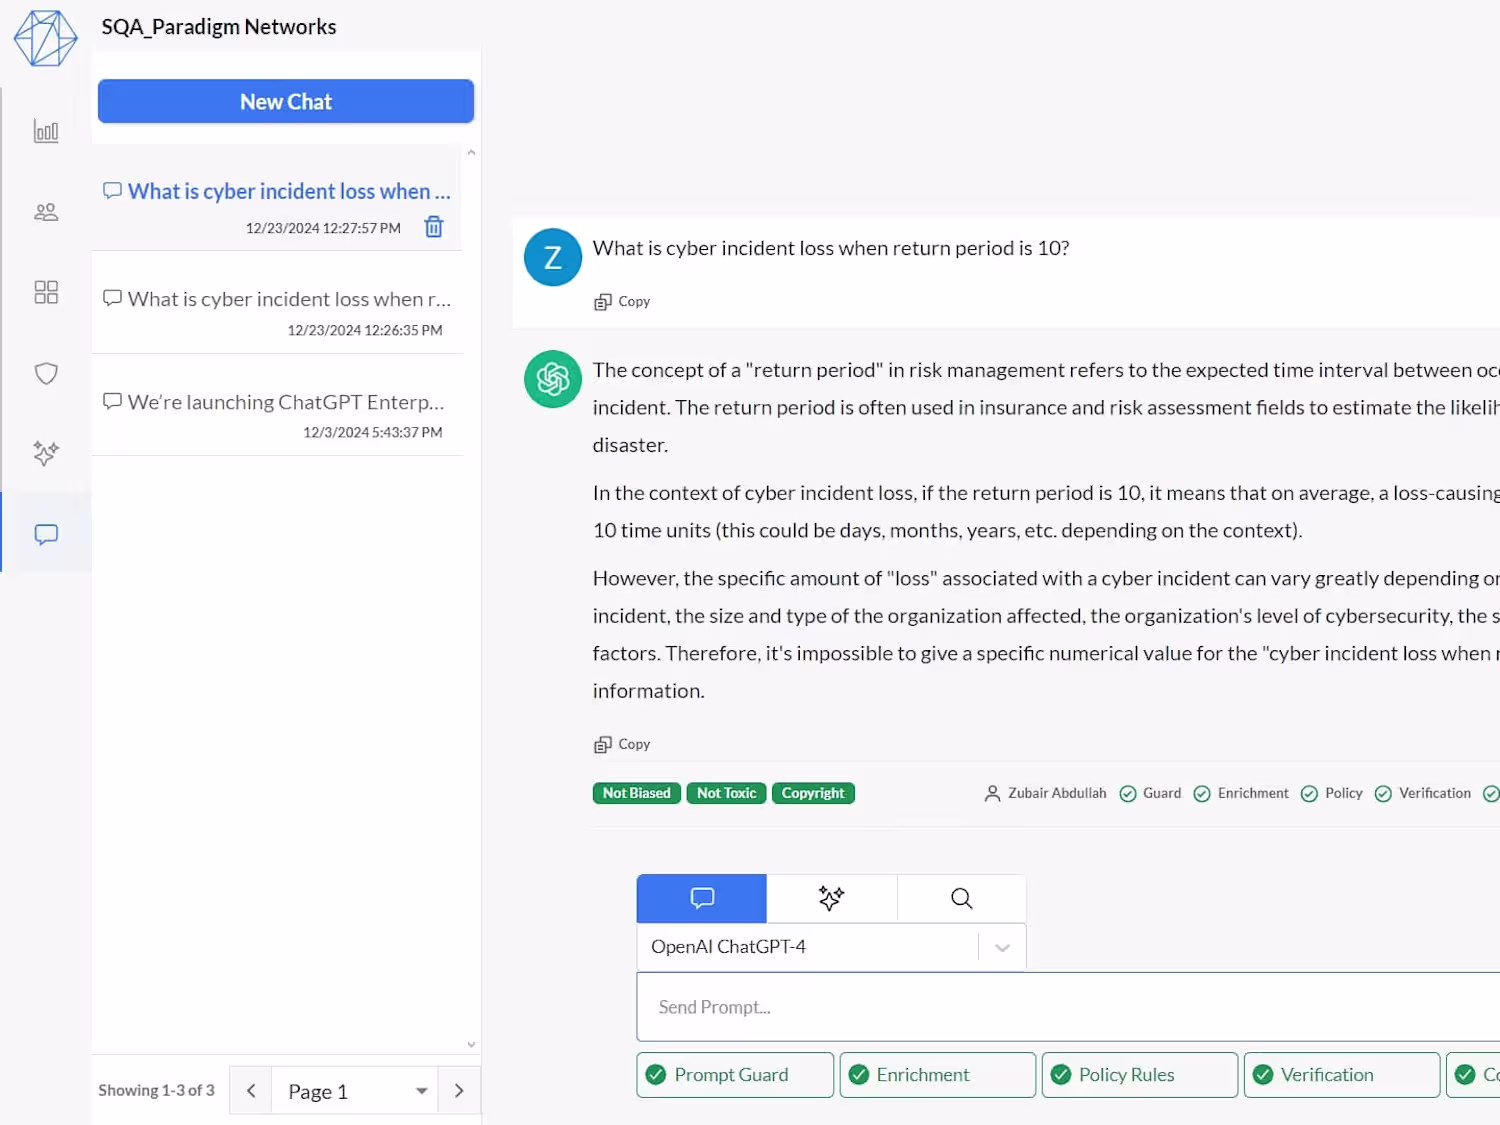Copy the ChatGPT response text
The width and height of the screenshot is (1500, 1125).
pyautogui.click(x=622, y=744)
